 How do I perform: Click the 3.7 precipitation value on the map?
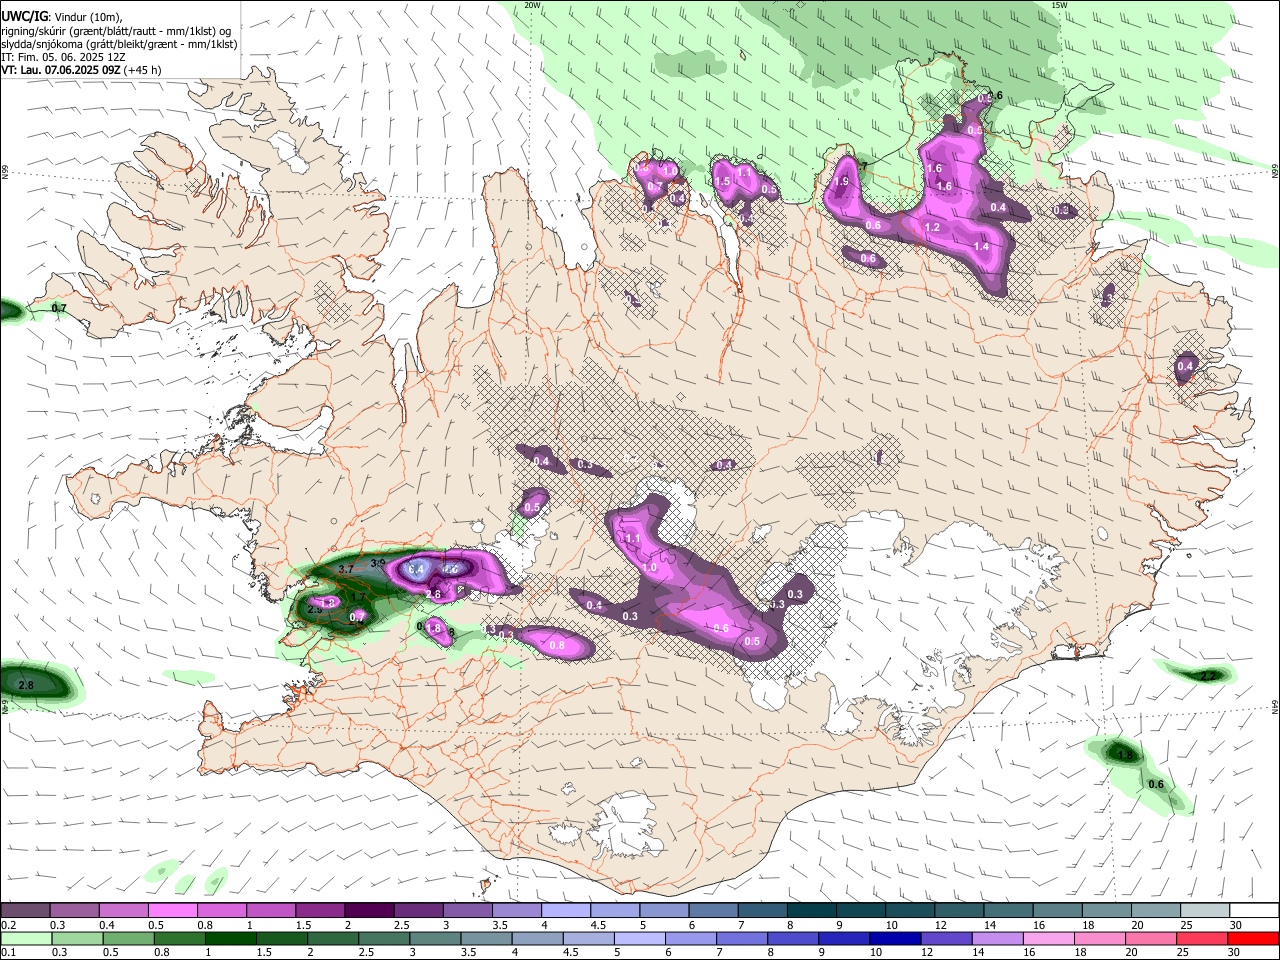pyautogui.click(x=347, y=569)
